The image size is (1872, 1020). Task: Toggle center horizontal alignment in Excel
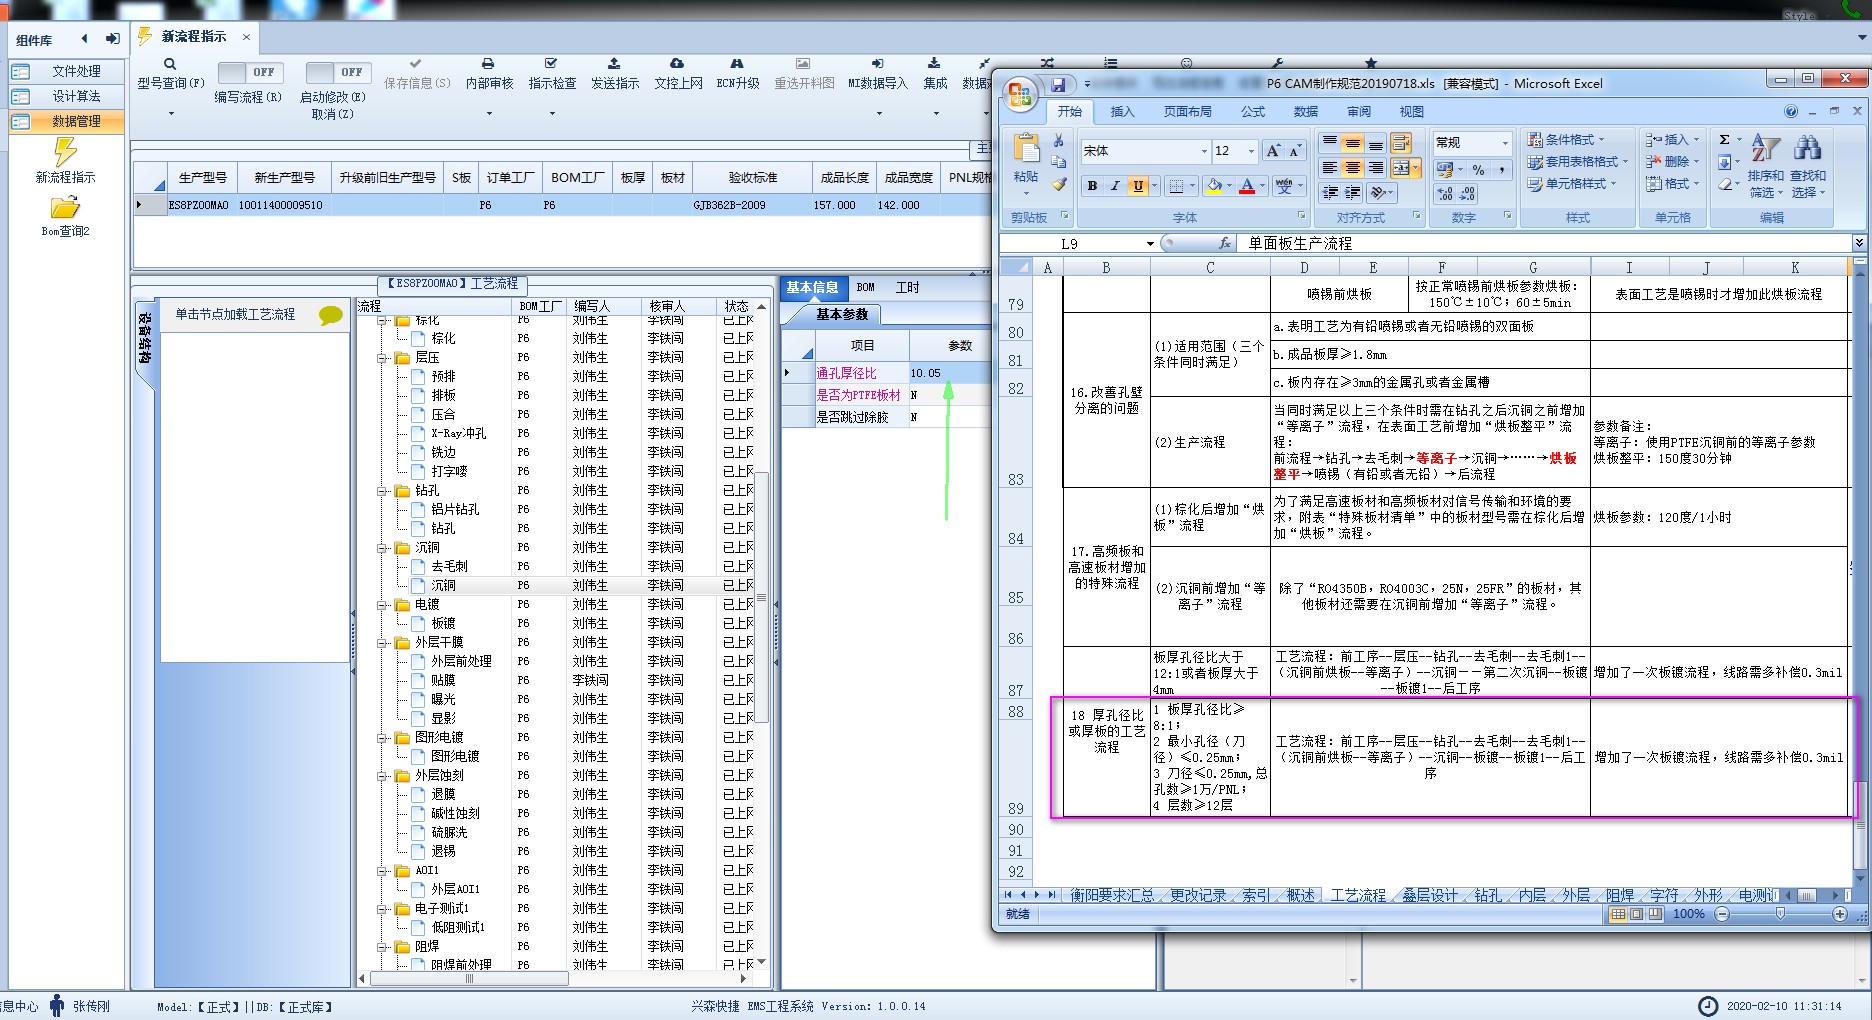pos(1352,168)
